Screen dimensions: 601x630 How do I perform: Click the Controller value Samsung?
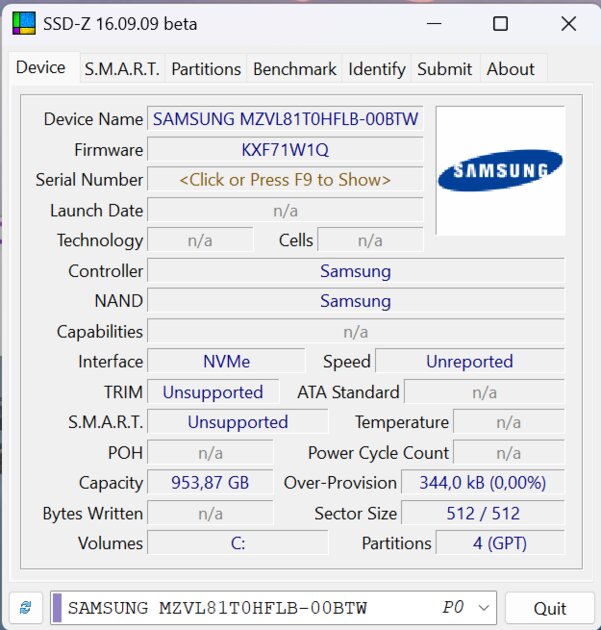coord(356,271)
